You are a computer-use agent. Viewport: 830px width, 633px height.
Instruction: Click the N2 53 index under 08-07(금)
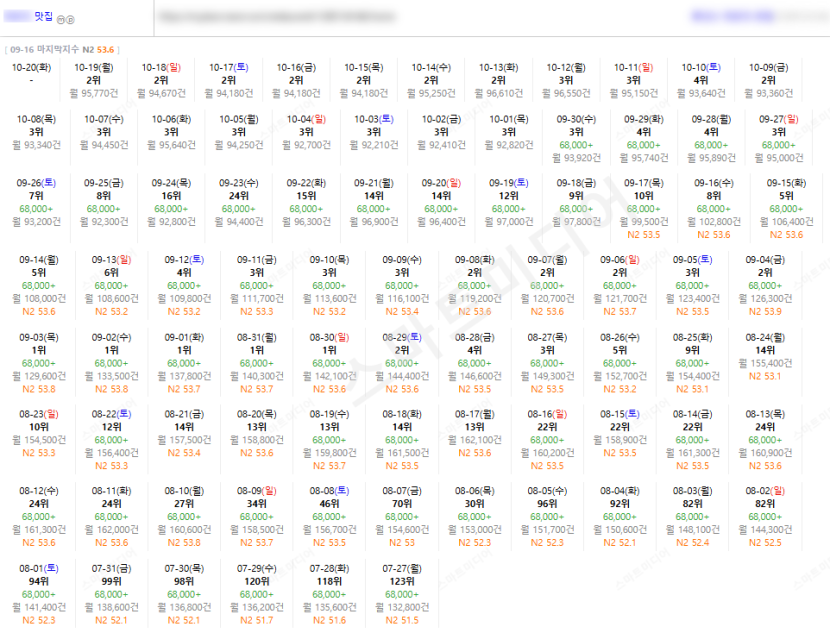click(x=402, y=542)
